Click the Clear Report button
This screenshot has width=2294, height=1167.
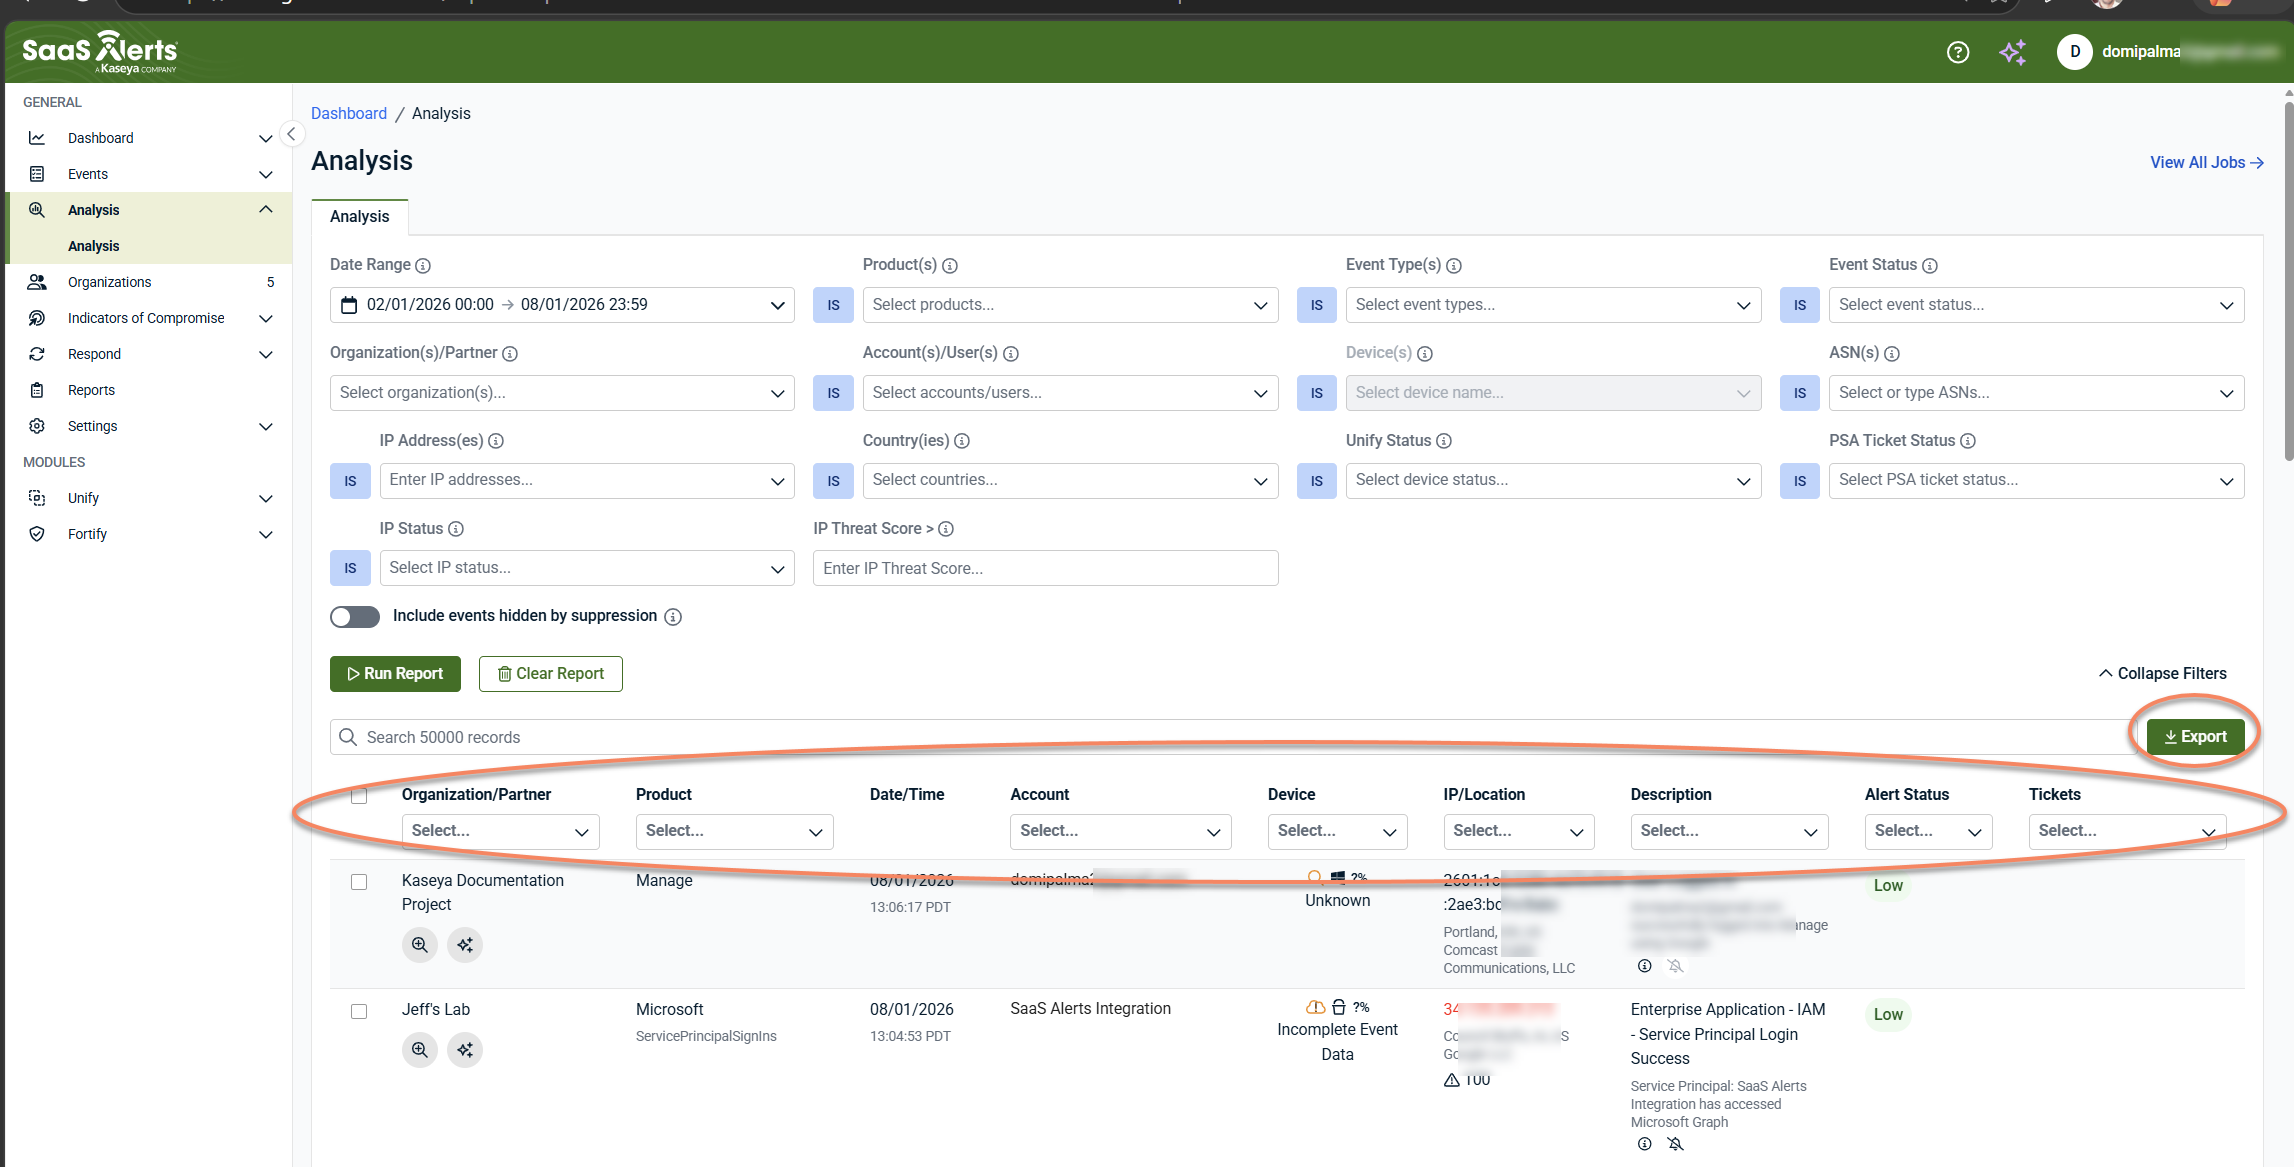[551, 674]
